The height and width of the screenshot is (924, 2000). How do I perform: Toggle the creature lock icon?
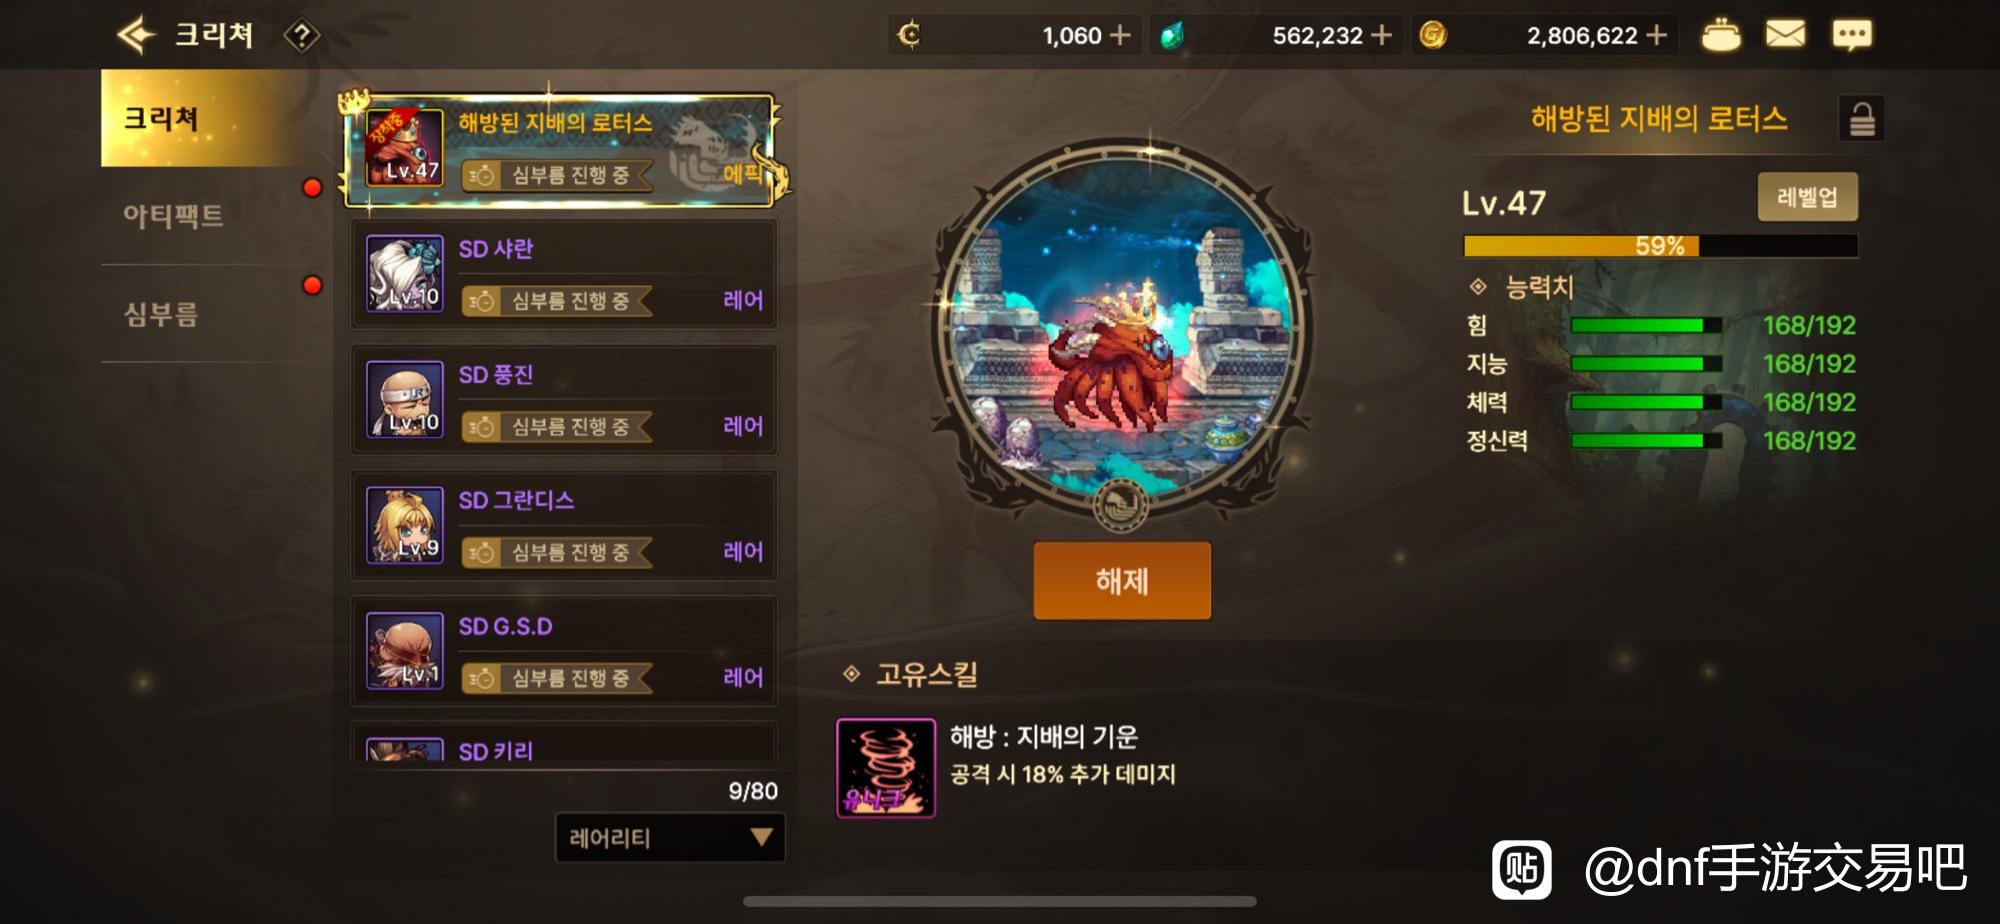point(1861,119)
